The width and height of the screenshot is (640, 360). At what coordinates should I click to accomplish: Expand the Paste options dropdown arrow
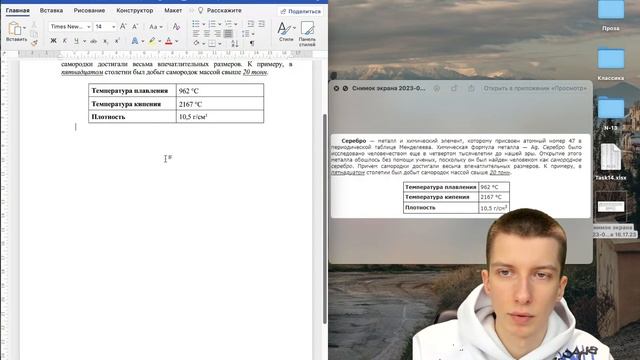tap(24, 28)
